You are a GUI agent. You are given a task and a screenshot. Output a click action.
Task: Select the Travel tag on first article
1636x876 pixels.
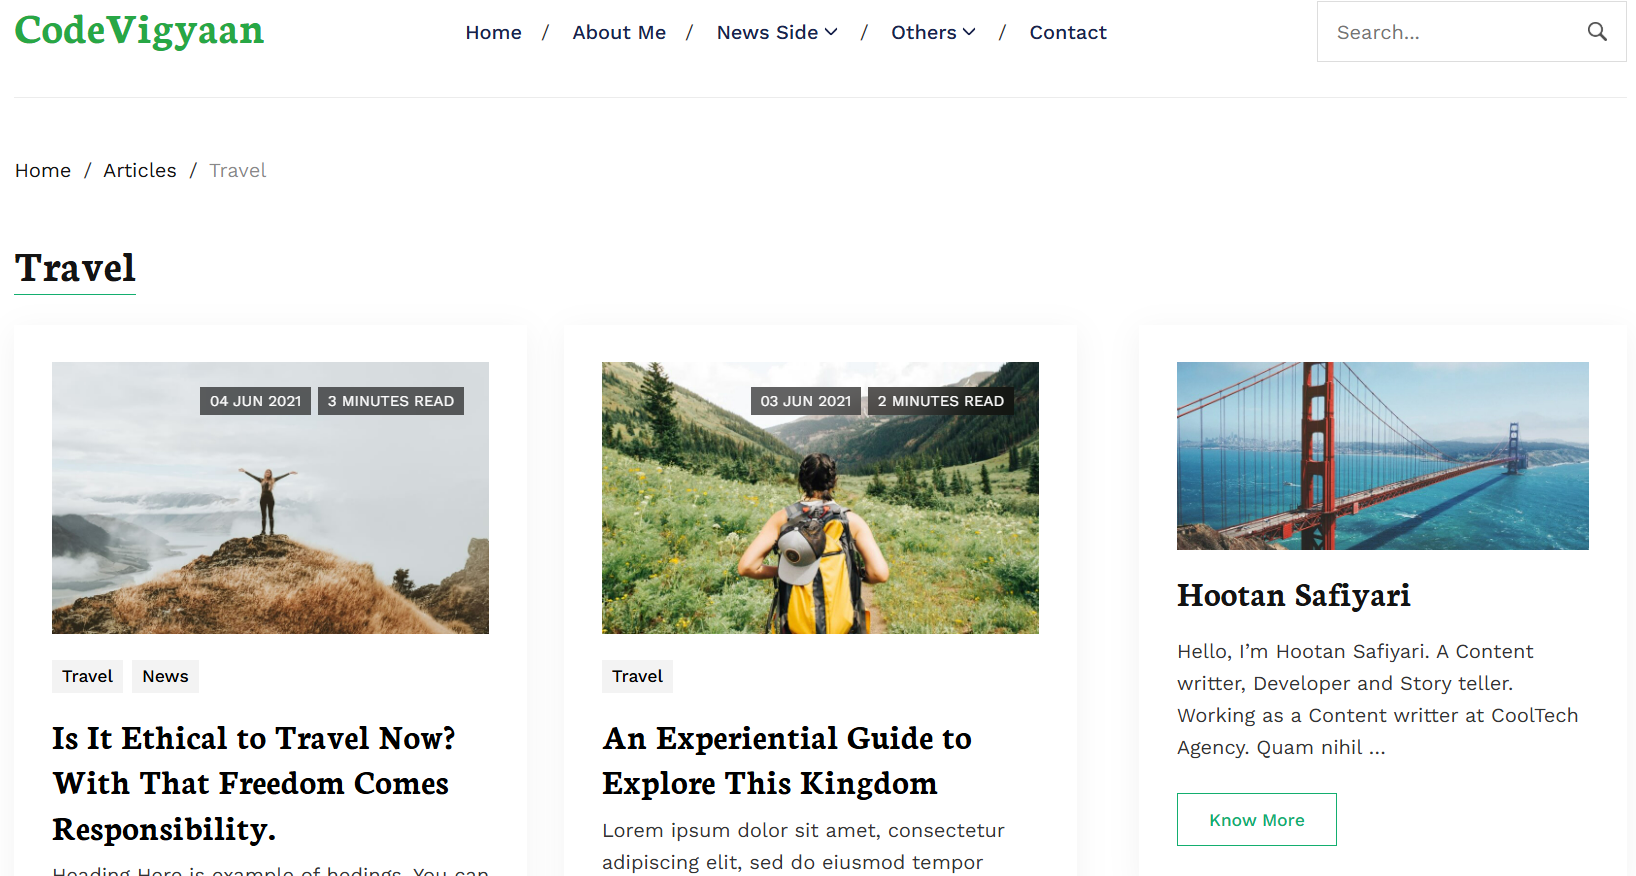[x=87, y=677]
